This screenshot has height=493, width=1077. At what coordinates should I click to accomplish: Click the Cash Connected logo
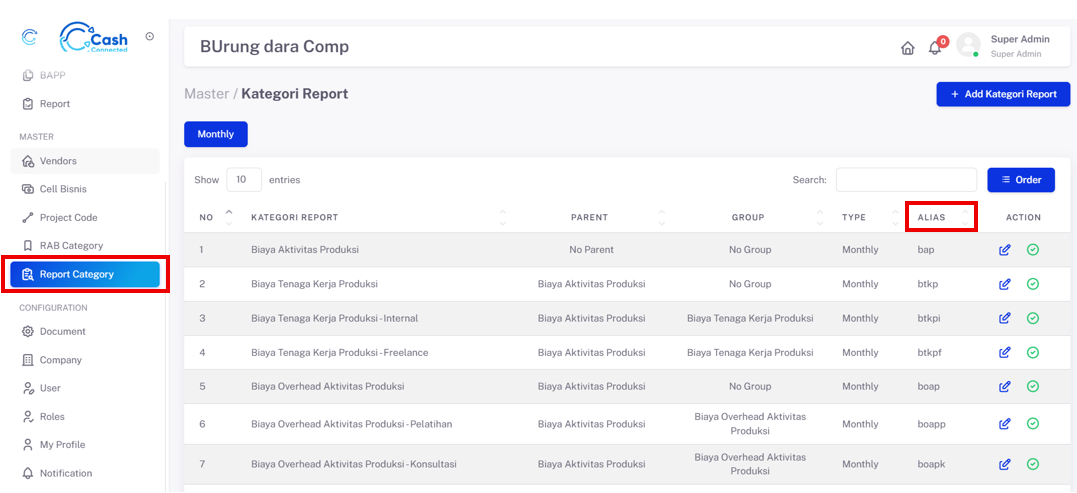(x=94, y=37)
